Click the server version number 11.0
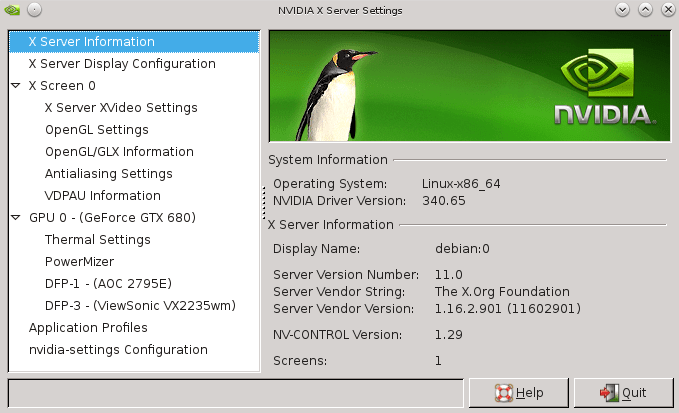Viewport: 679px width, 413px height. point(449,274)
